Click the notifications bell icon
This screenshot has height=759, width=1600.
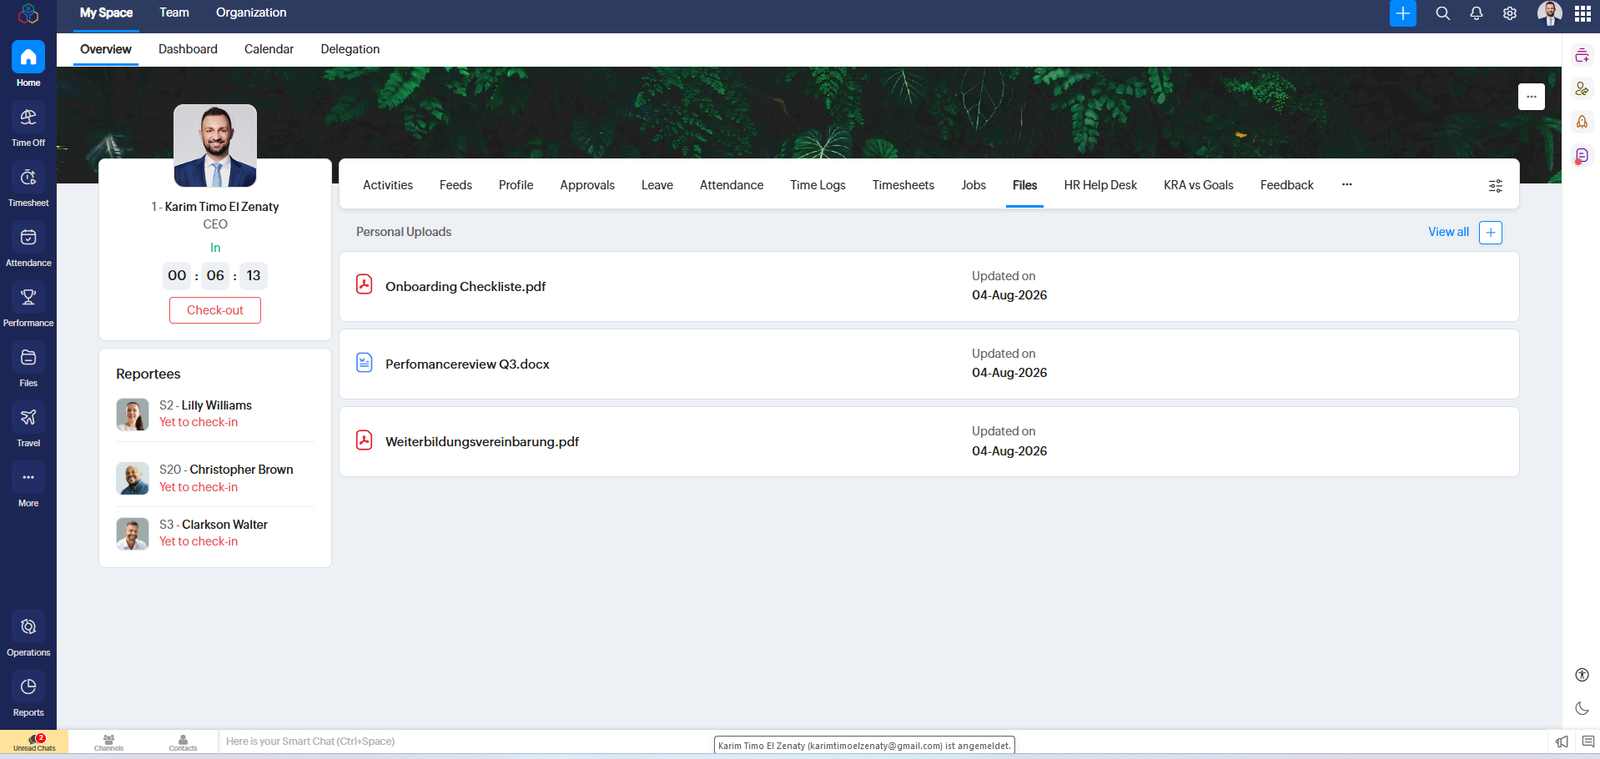click(1476, 13)
